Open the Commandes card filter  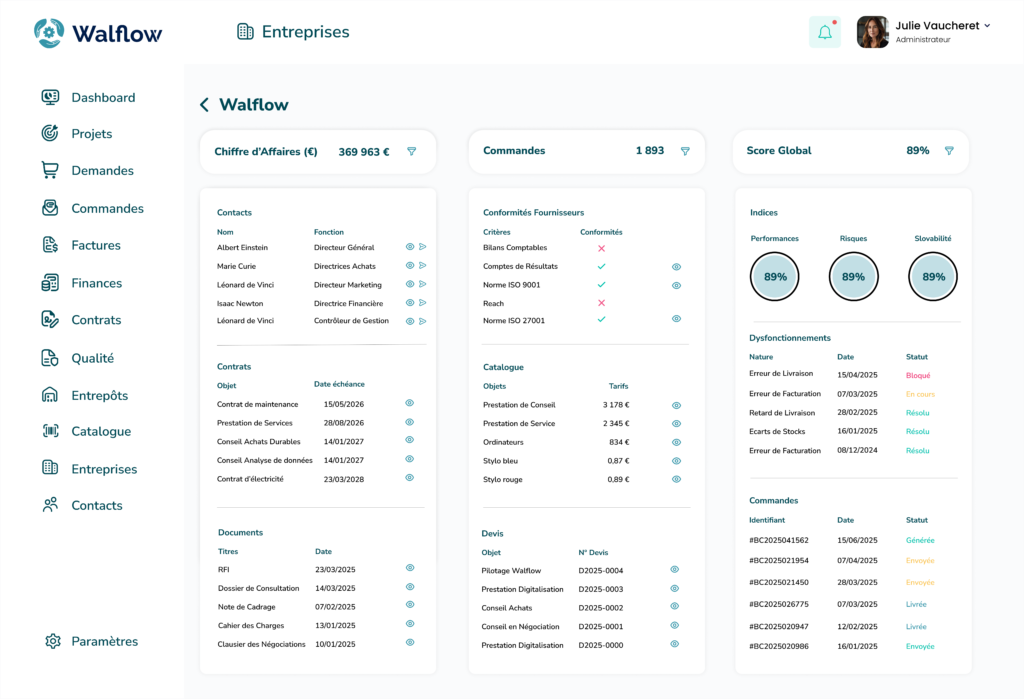coord(685,151)
